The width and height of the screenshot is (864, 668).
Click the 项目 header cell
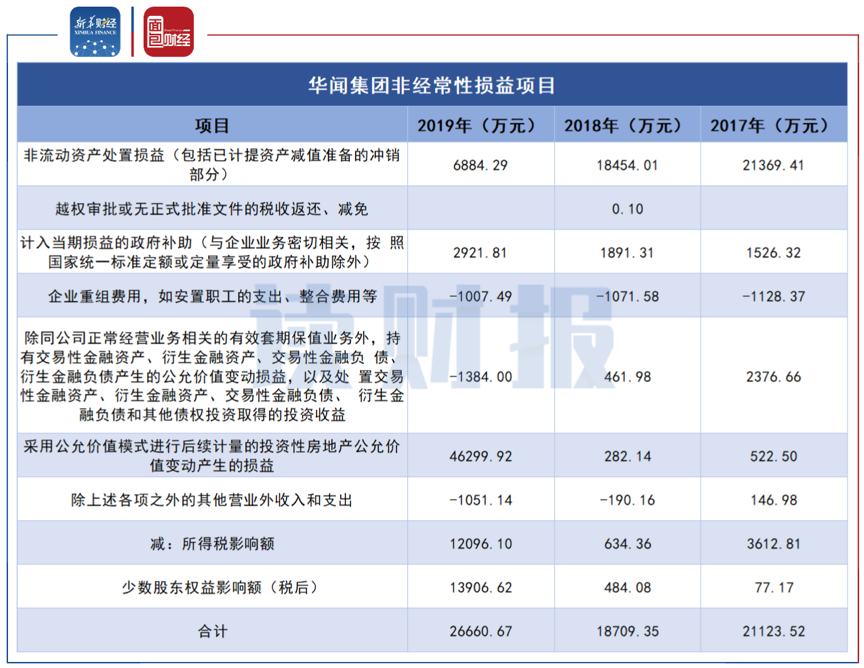[210, 125]
